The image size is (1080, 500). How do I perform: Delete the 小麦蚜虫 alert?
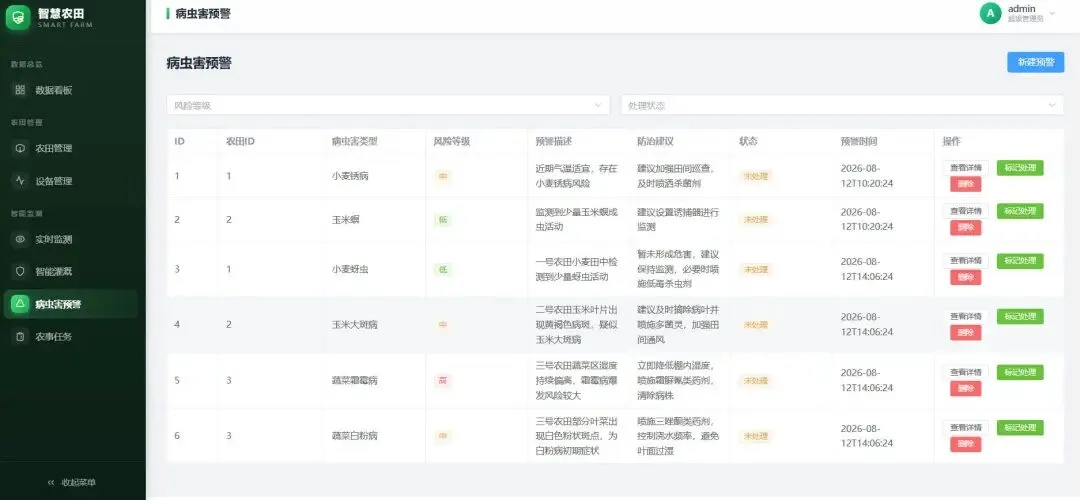966,278
